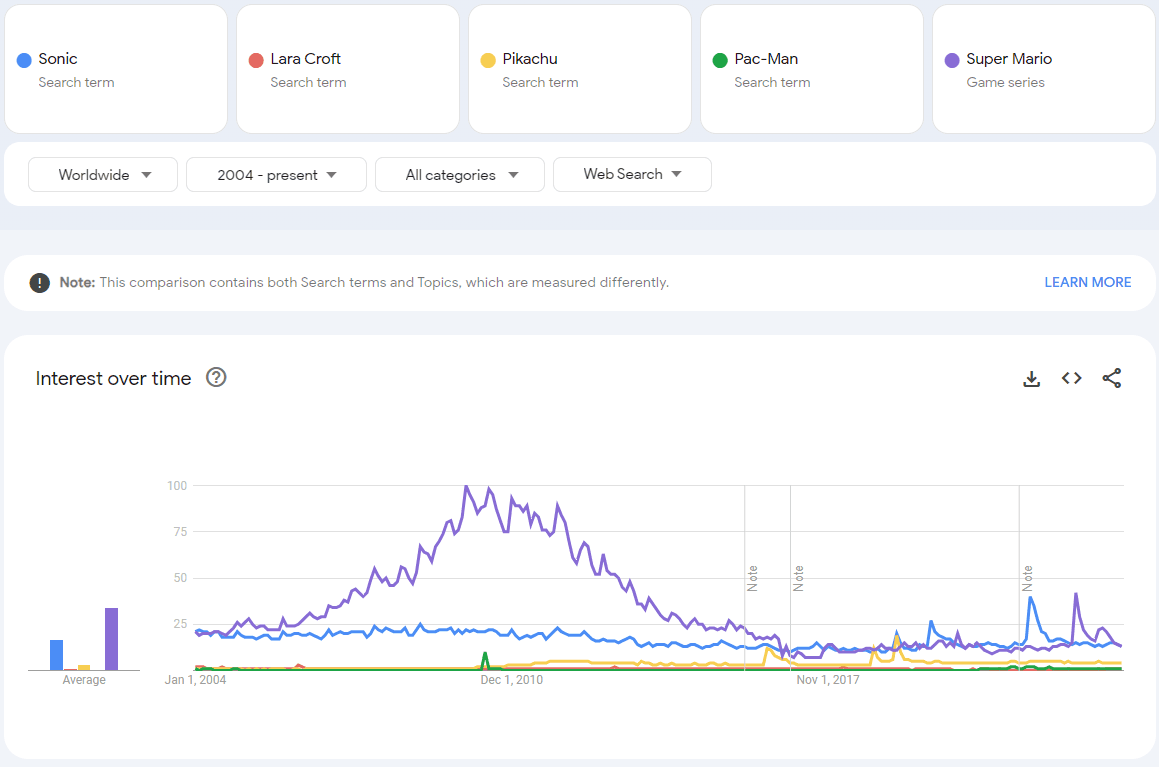Click the Nov 1, 2017 axis label

point(828,680)
